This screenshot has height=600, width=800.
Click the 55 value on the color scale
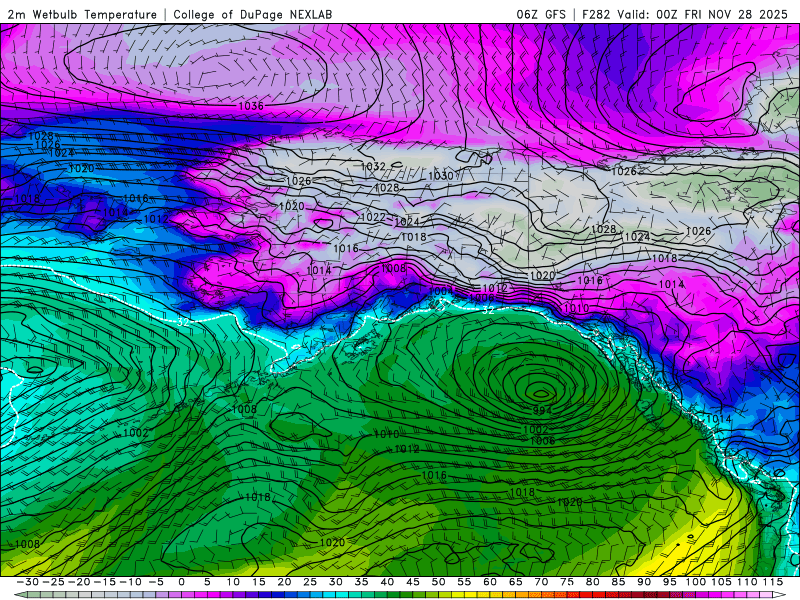pyautogui.click(x=464, y=582)
